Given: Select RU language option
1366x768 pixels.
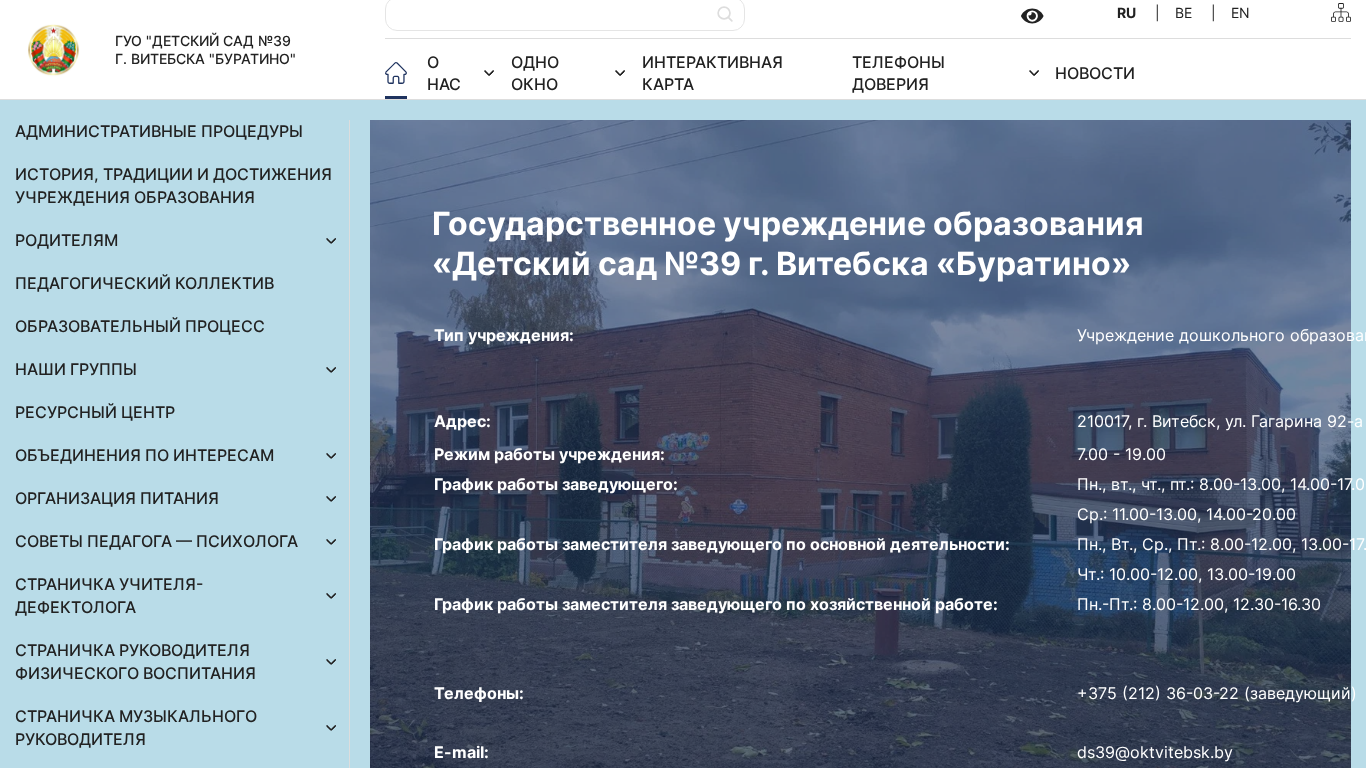Looking at the screenshot, I should click(1126, 13).
